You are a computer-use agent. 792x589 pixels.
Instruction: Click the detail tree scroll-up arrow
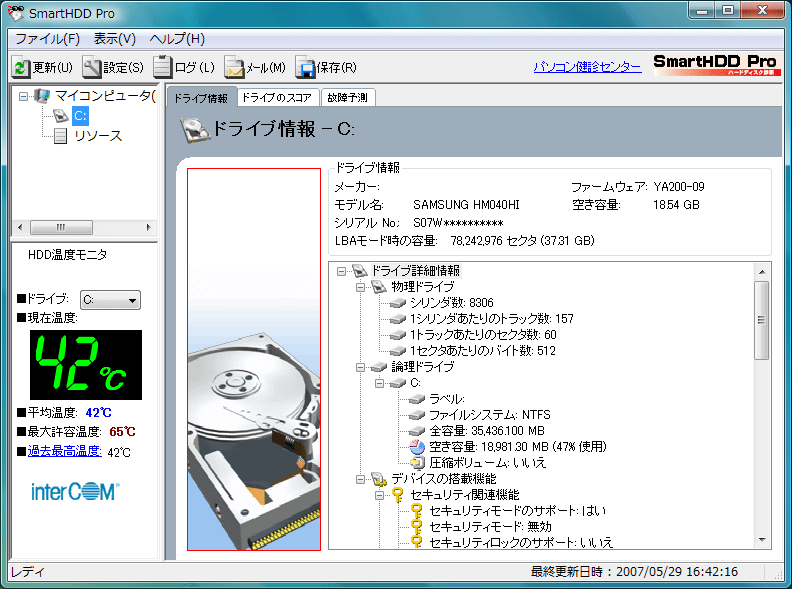pos(762,272)
